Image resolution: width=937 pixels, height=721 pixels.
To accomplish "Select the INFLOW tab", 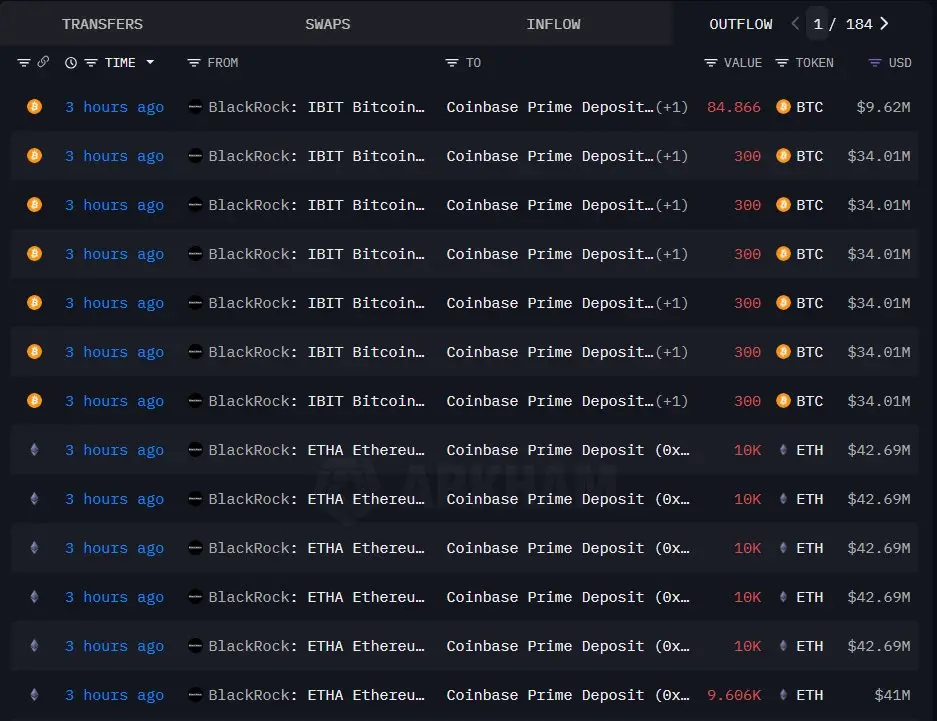I will (553, 24).
